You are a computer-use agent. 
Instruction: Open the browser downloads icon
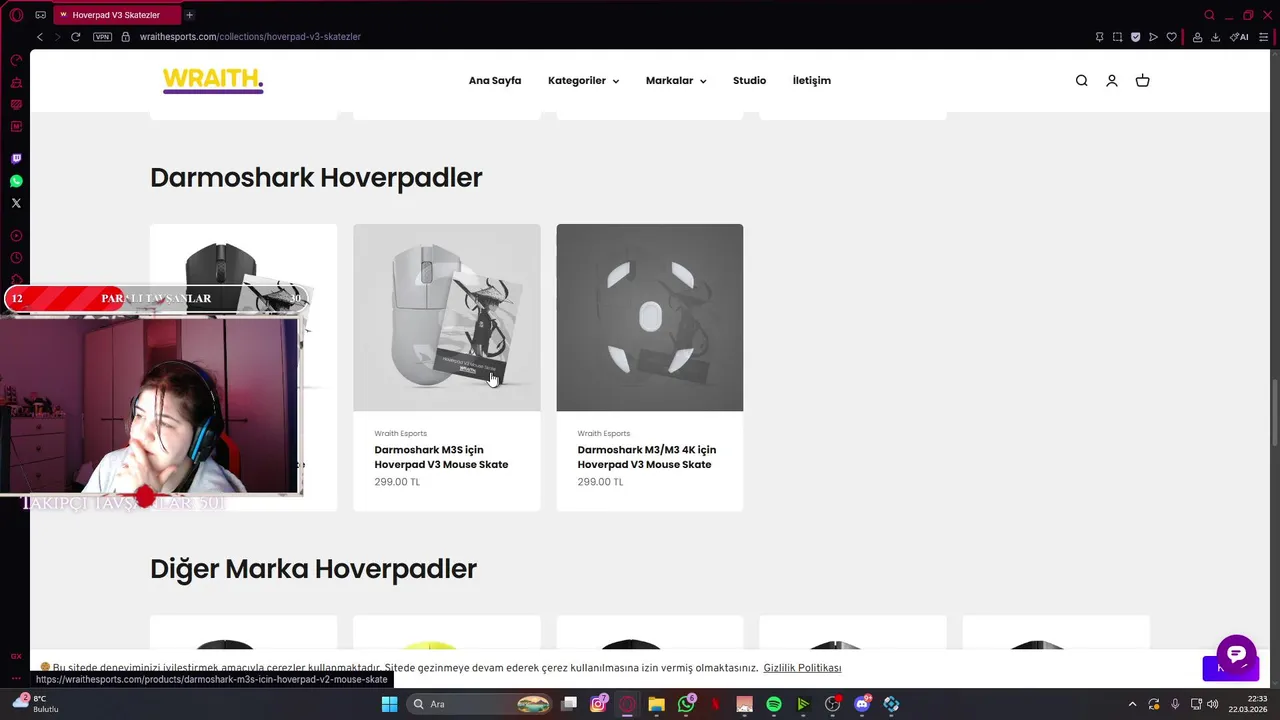(x=1215, y=37)
